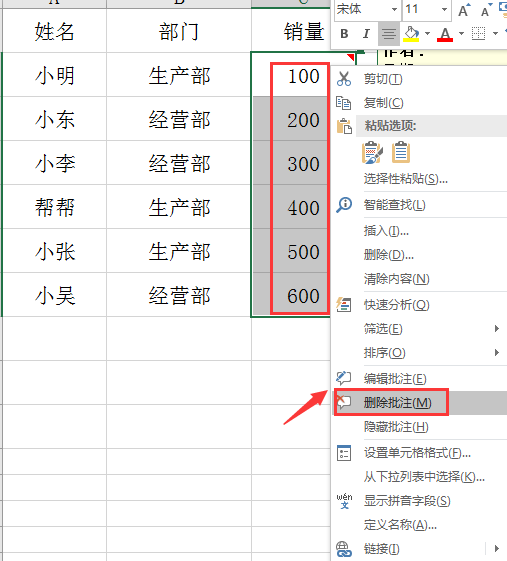Image resolution: width=507 pixels, height=561 pixels.
Task: Select 小明's 生产部 department cell
Action: [179, 75]
